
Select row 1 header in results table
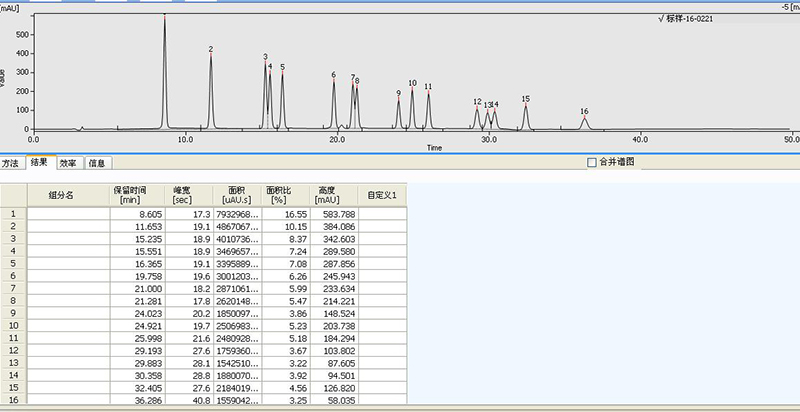pos(13,213)
